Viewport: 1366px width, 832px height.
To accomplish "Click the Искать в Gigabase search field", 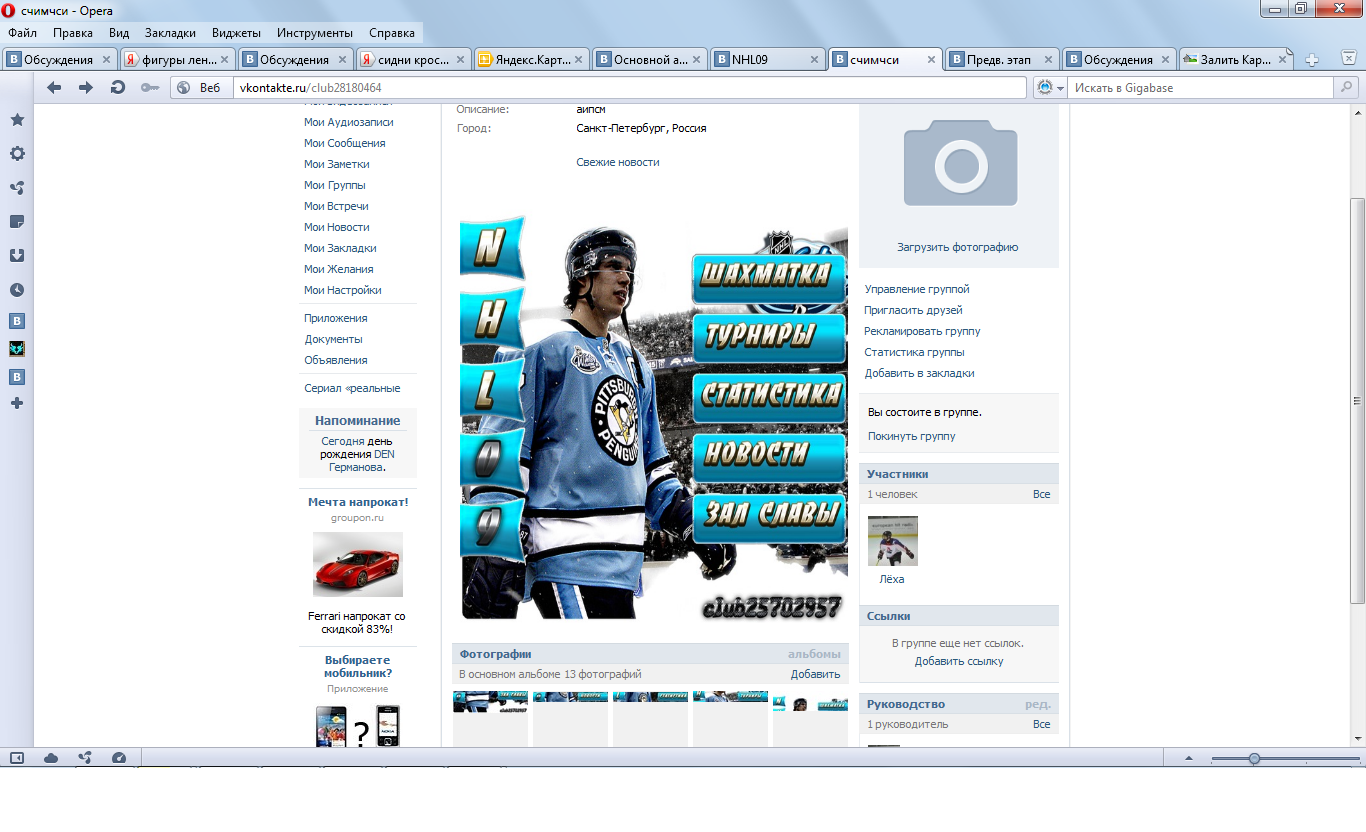I will click(x=1200, y=88).
